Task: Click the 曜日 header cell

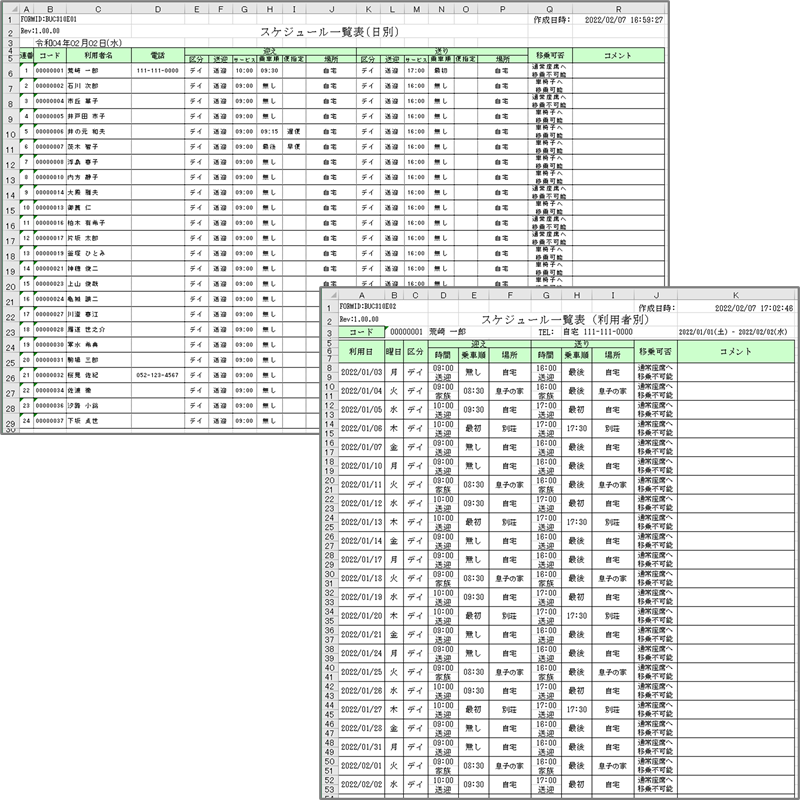Action: (x=393, y=351)
